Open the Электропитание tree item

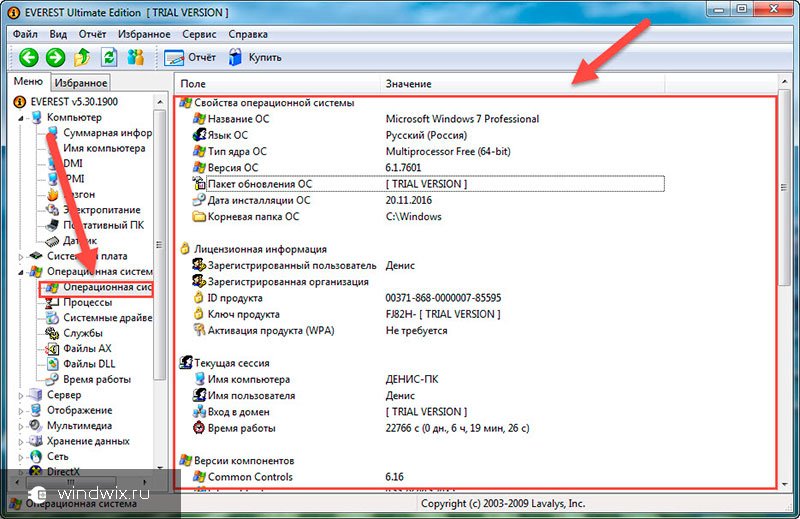click(x=93, y=210)
